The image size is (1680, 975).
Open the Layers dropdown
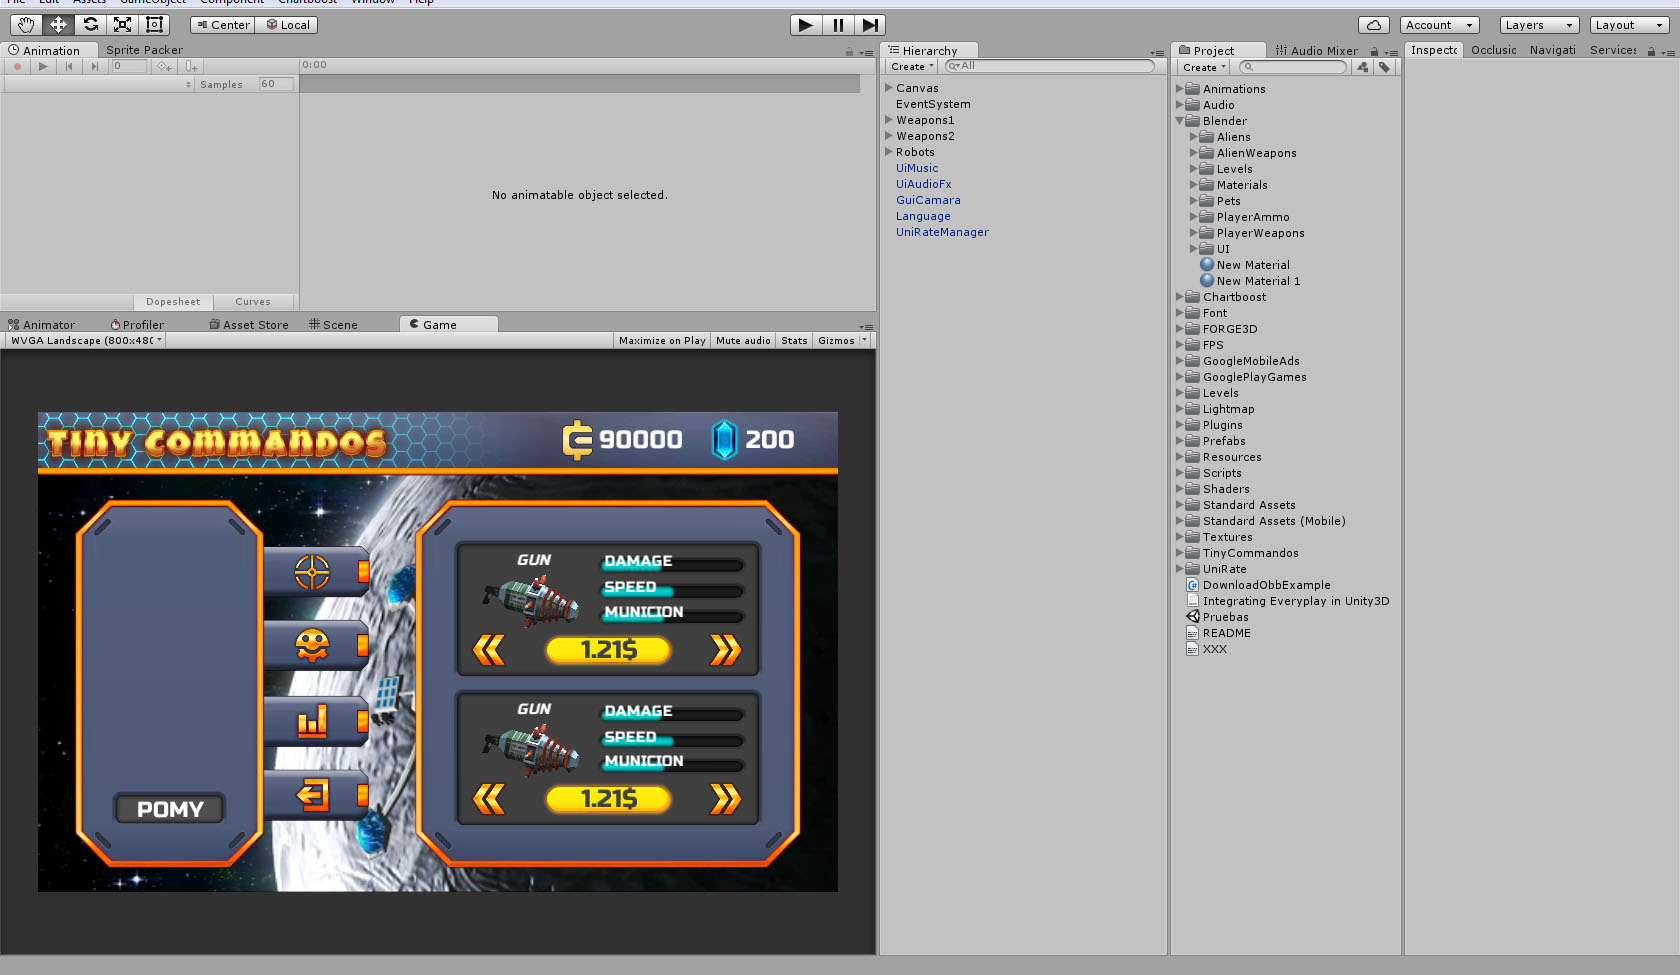(1539, 25)
